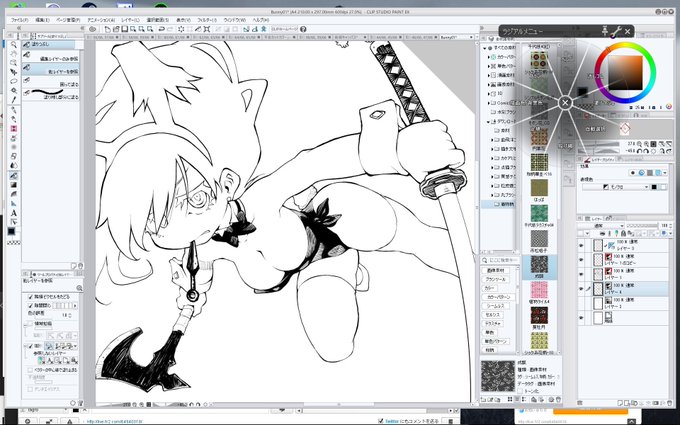
Task: Open the layer blending mode dropdown 通常
Action: pos(601,226)
